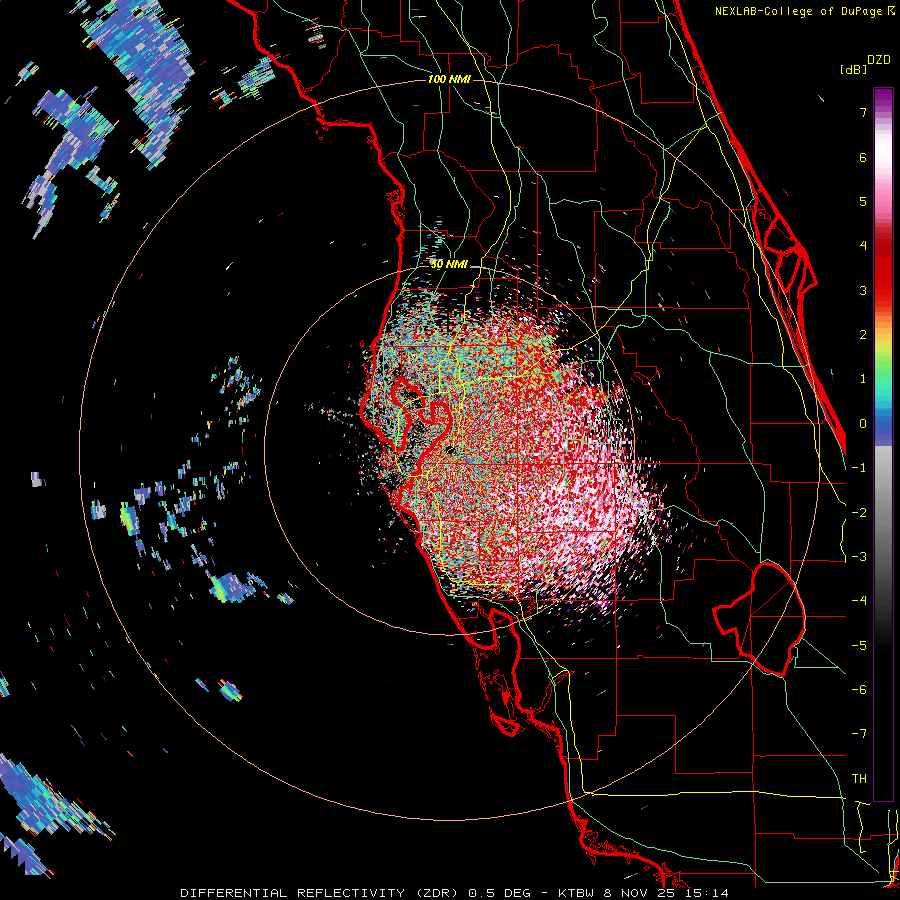Click the 0 value on the color scale
Screen dimensions: 900x900
pyautogui.click(x=863, y=424)
